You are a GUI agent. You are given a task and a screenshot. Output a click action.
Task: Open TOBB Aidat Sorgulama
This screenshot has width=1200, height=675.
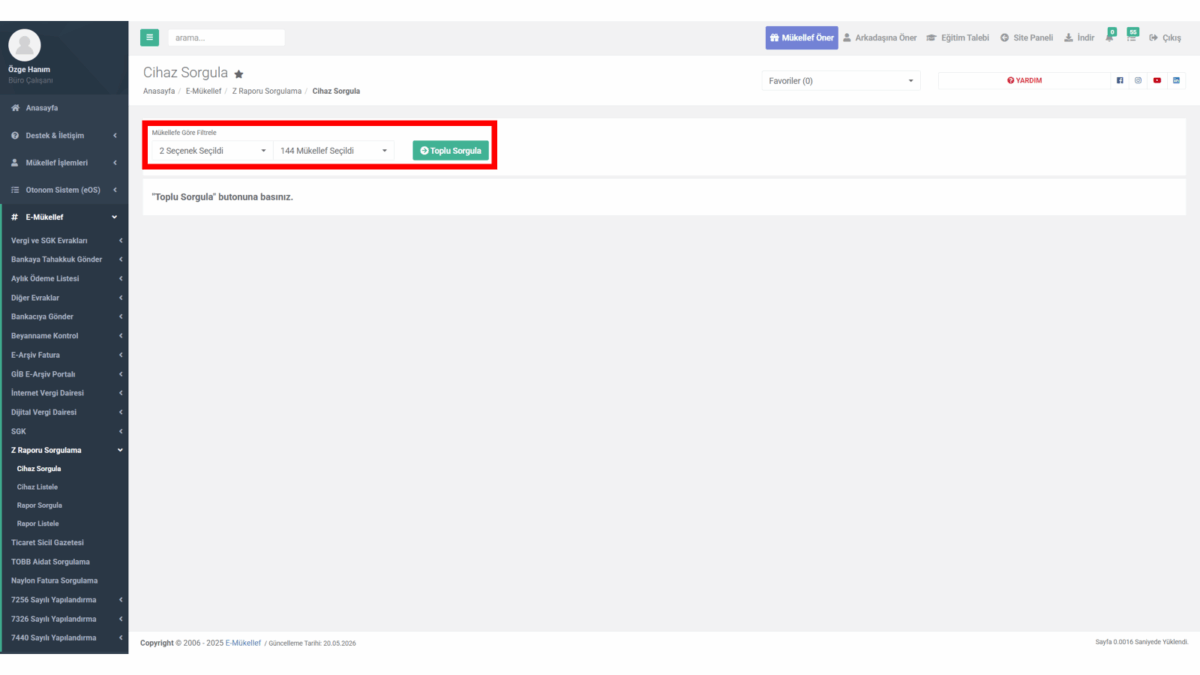click(64, 561)
